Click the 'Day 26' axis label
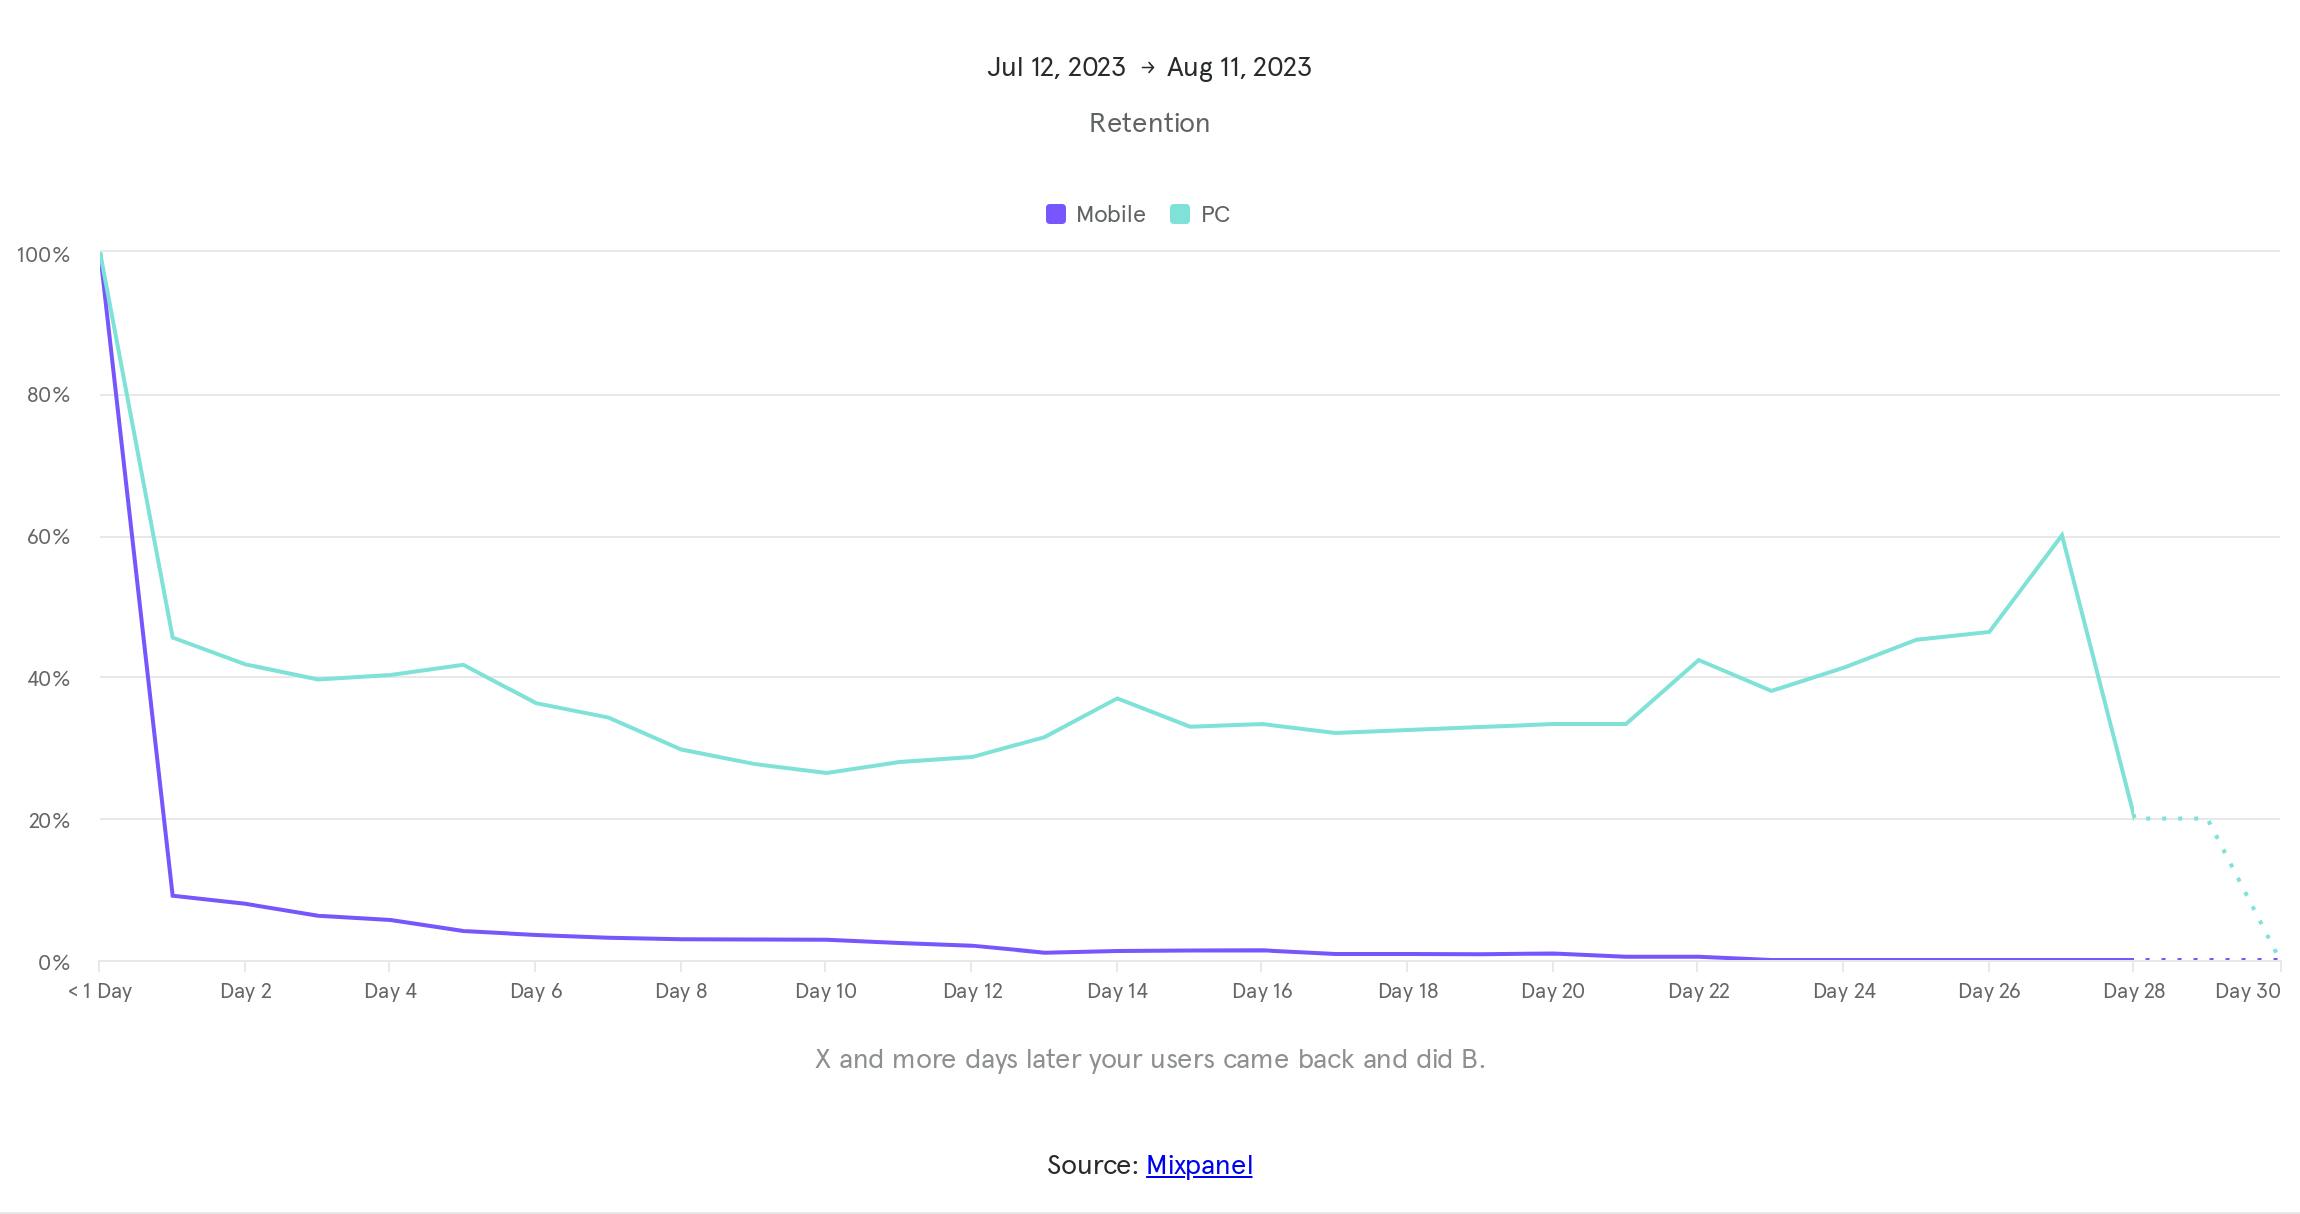 [x=1989, y=991]
